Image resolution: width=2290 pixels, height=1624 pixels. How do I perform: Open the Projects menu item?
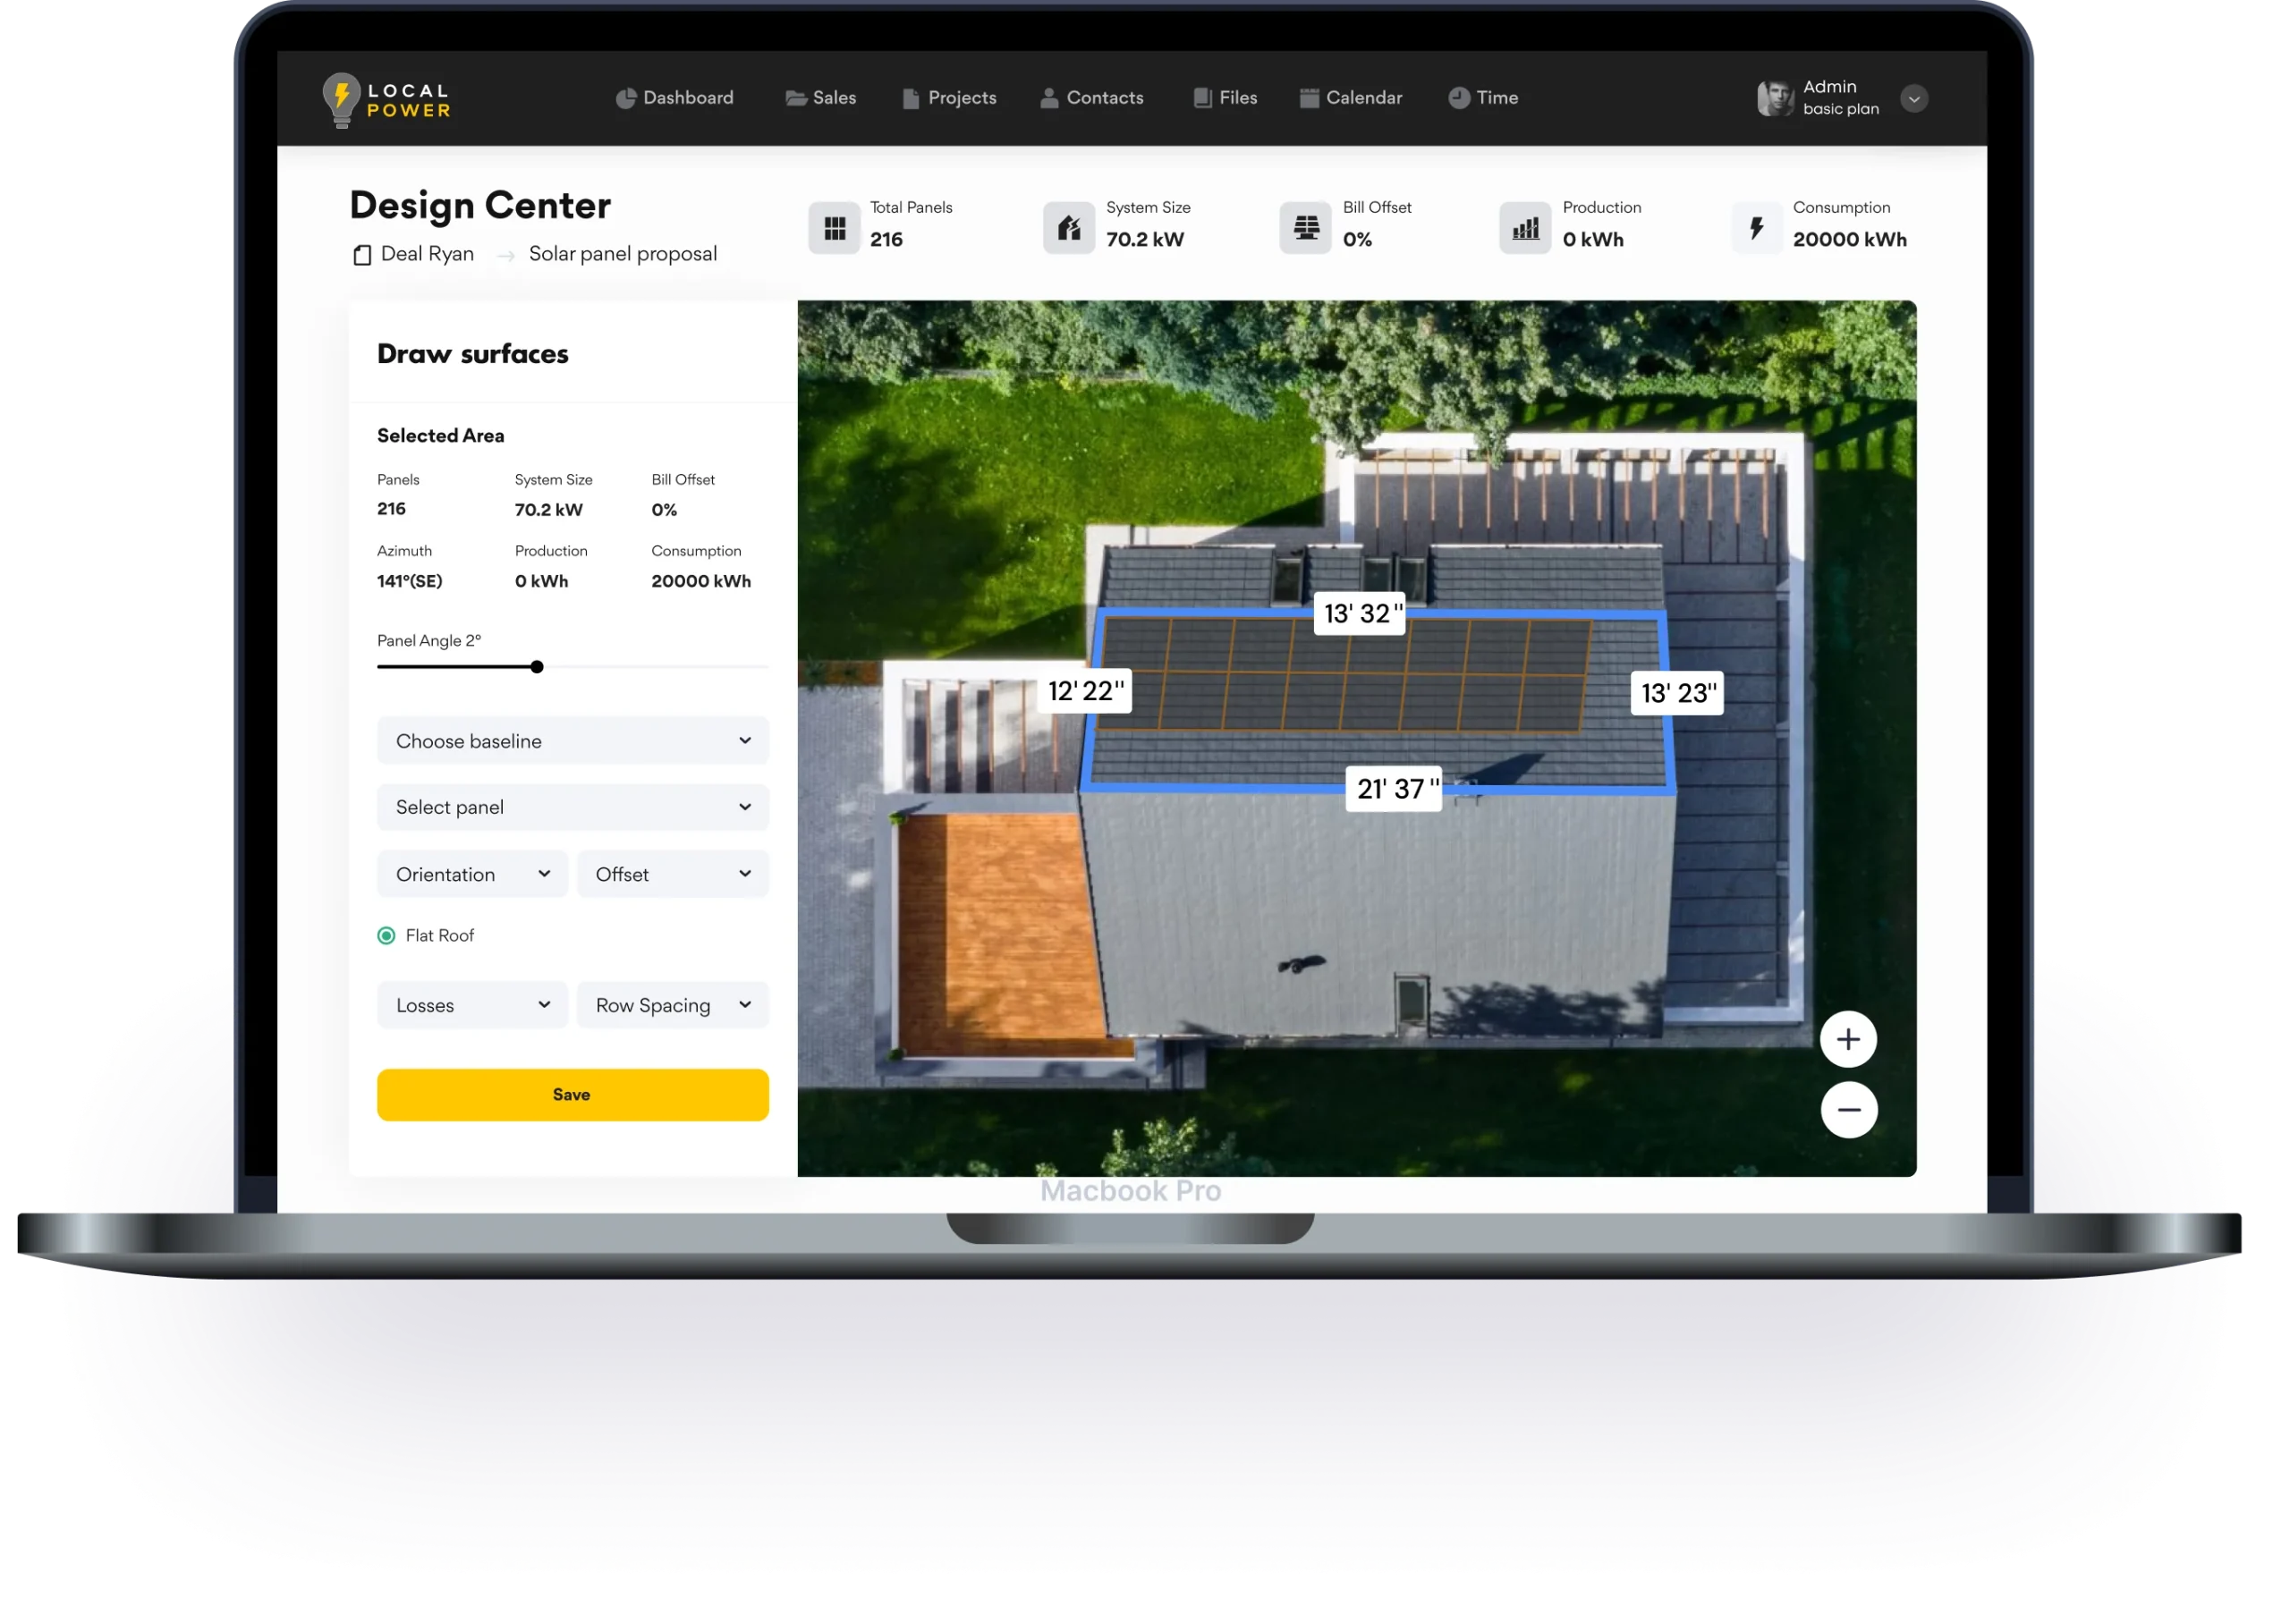click(949, 98)
